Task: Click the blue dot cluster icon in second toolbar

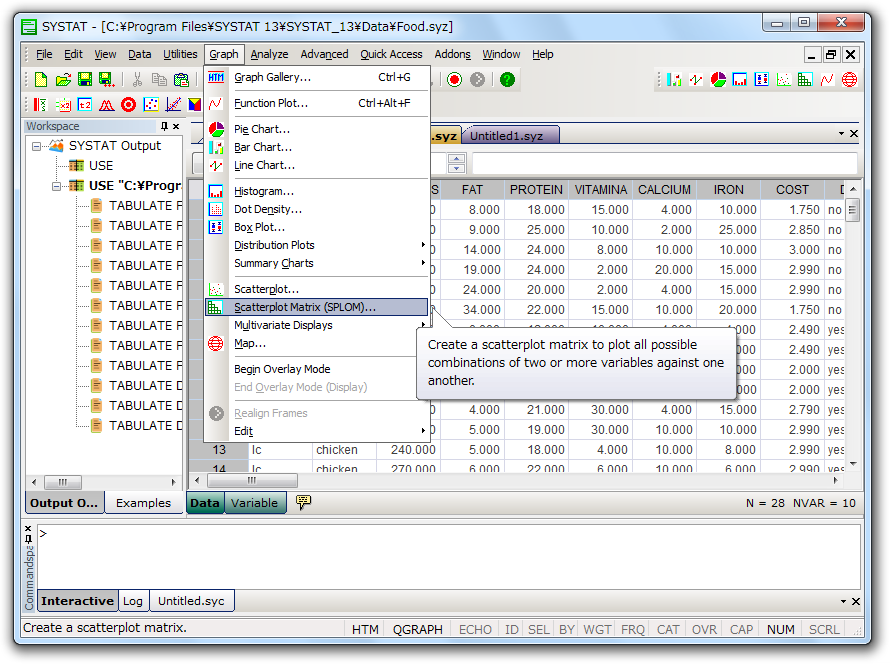Action: (x=151, y=104)
